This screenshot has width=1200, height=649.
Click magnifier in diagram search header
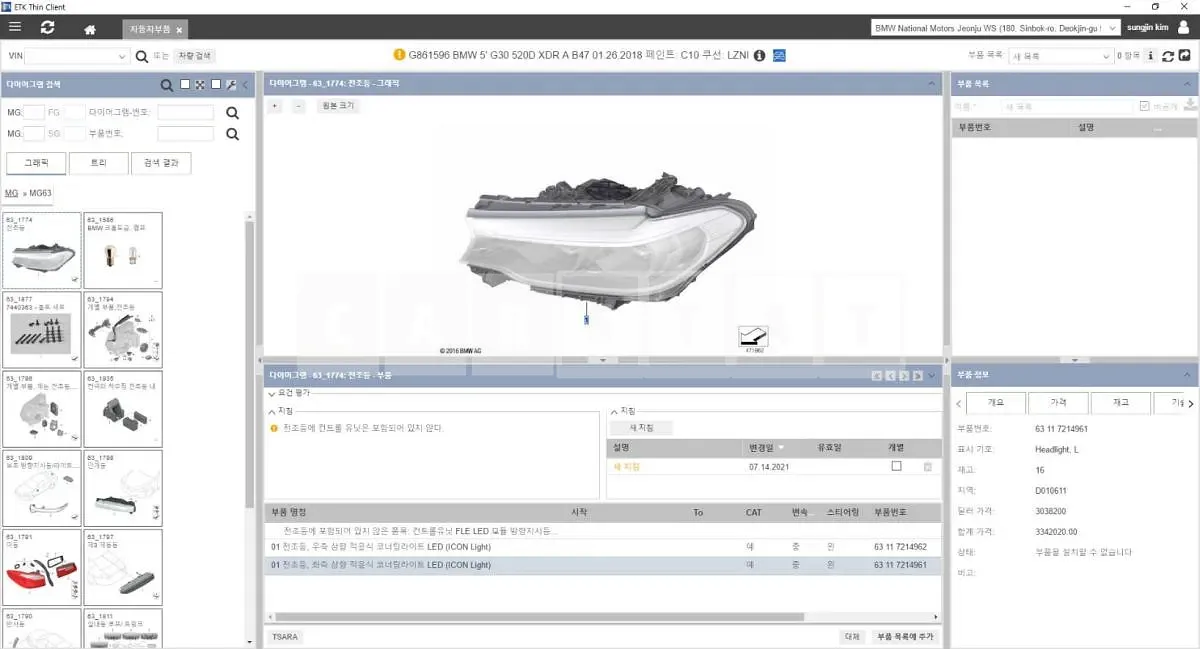tap(168, 85)
